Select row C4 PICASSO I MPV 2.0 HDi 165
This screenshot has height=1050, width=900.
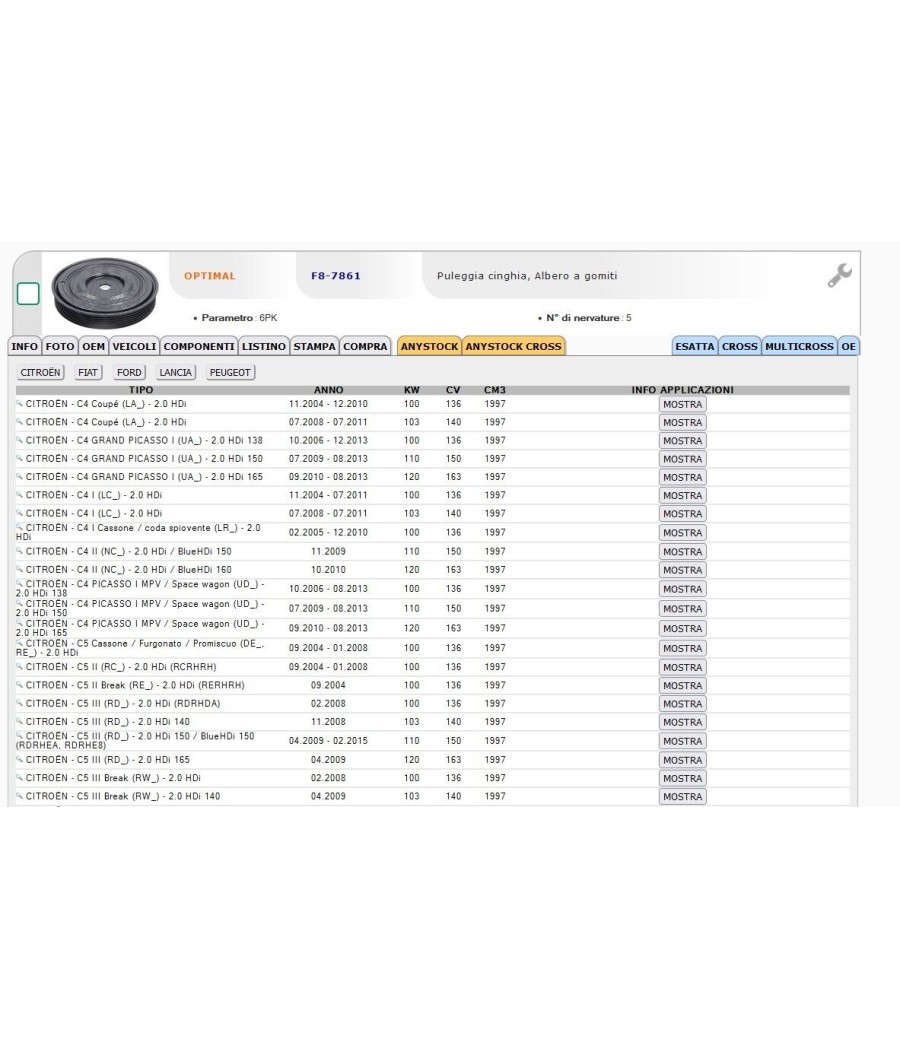[x=433, y=628]
